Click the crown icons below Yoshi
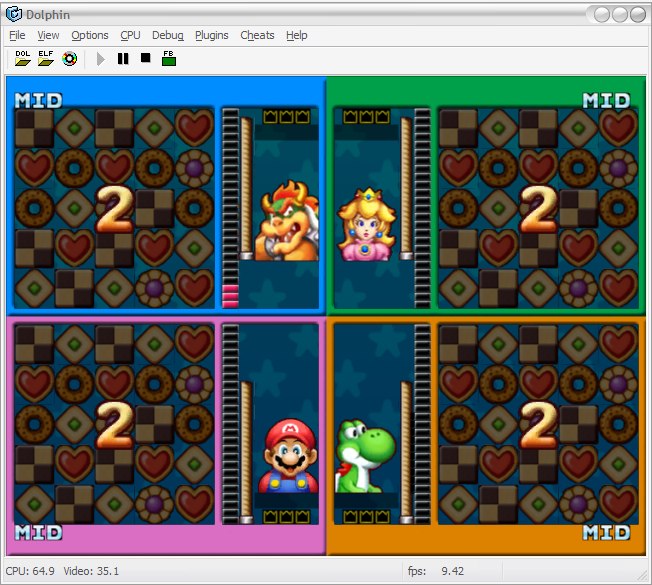Viewport: 652px width, 585px height. [366, 516]
